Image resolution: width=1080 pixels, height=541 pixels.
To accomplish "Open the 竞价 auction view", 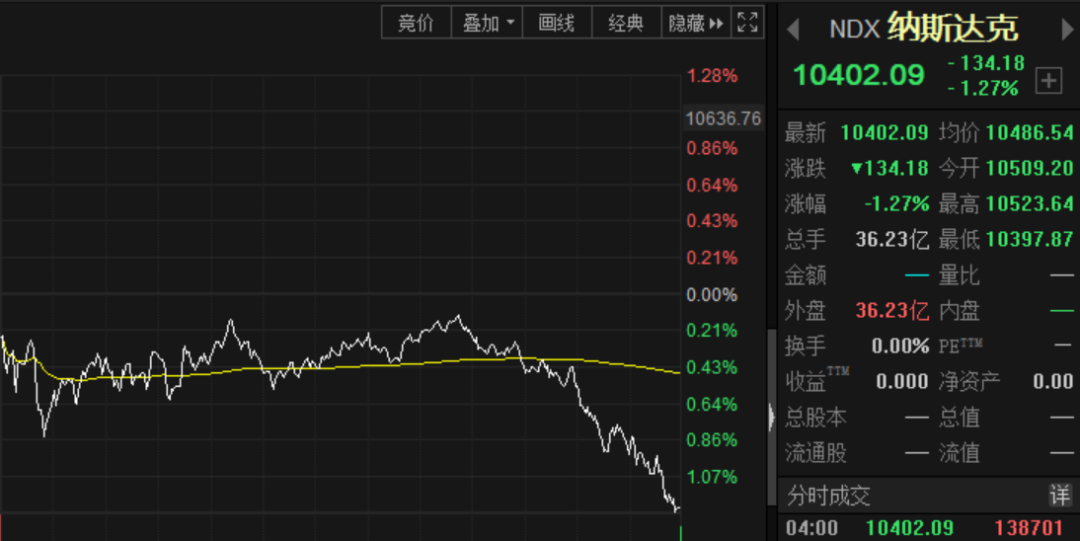I will 416,23.
